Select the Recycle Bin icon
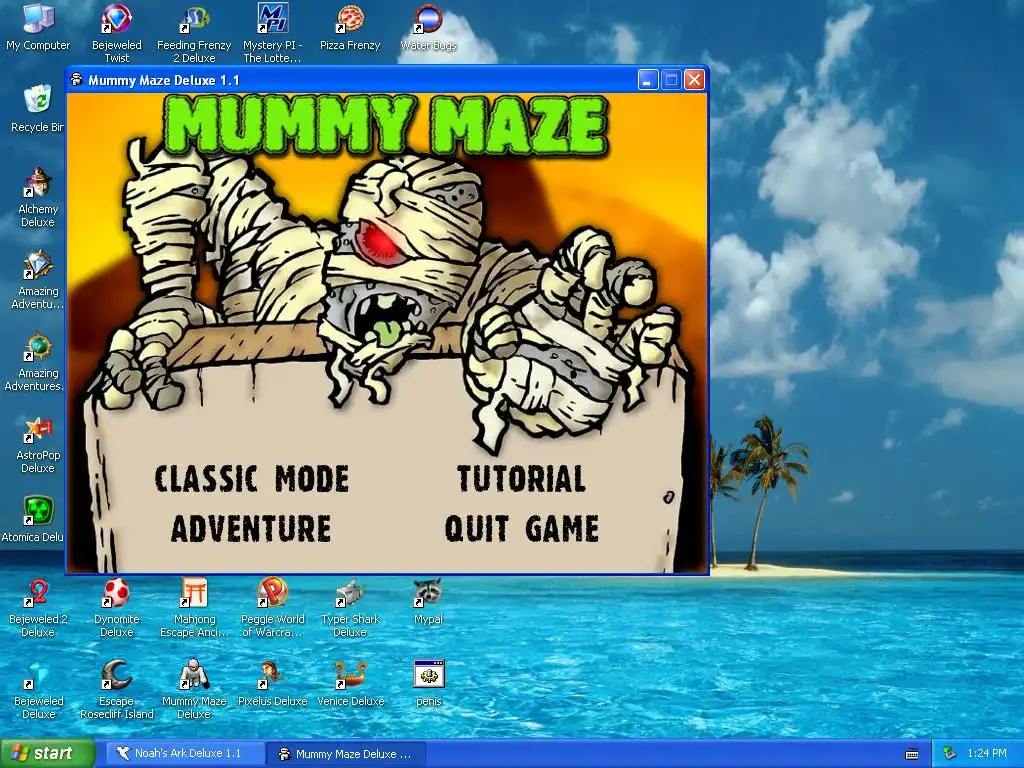The width and height of the screenshot is (1024, 768). click(x=37, y=108)
